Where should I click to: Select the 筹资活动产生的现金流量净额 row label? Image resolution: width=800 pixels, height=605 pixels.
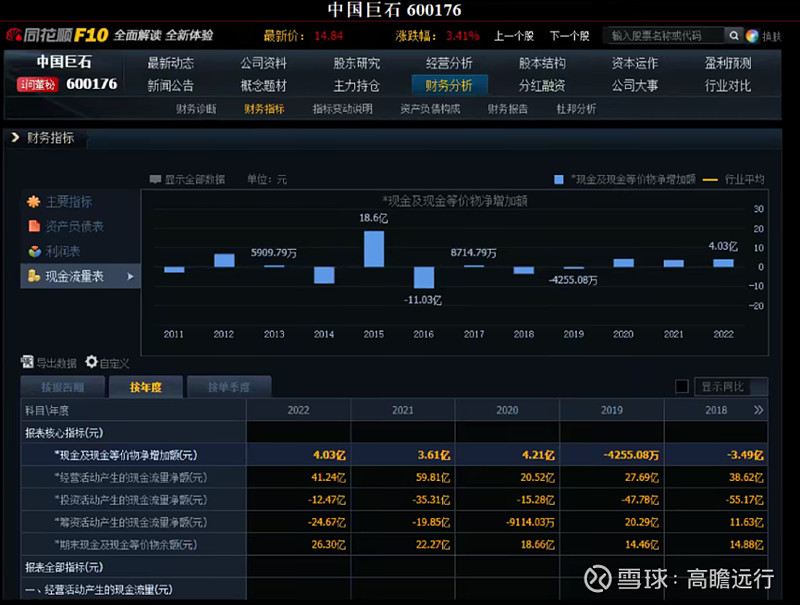point(131,522)
